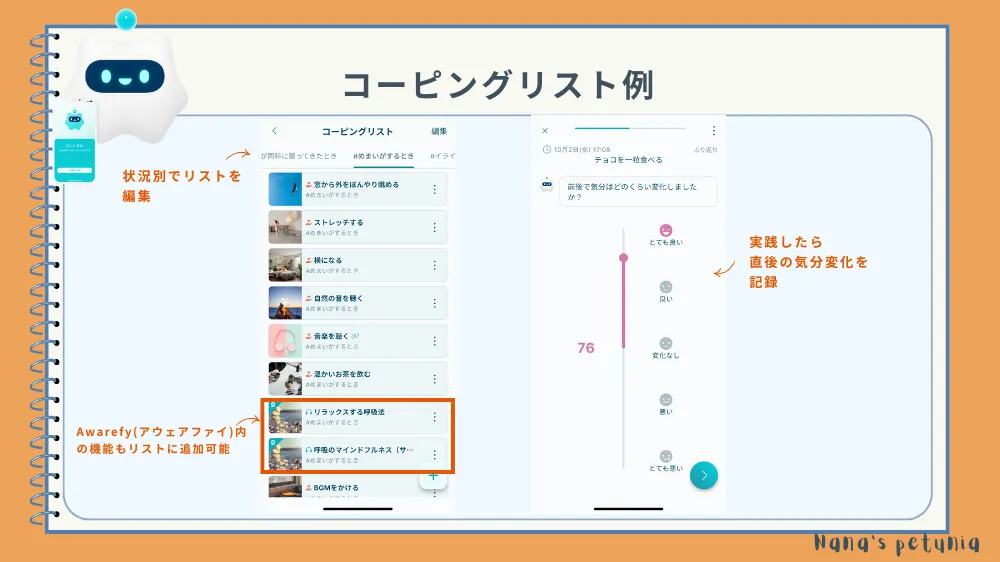Click the blue sky thumbnail of 窓から外をぼんやり眺める
The height and width of the screenshot is (562, 1000).
tap(285, 189)
